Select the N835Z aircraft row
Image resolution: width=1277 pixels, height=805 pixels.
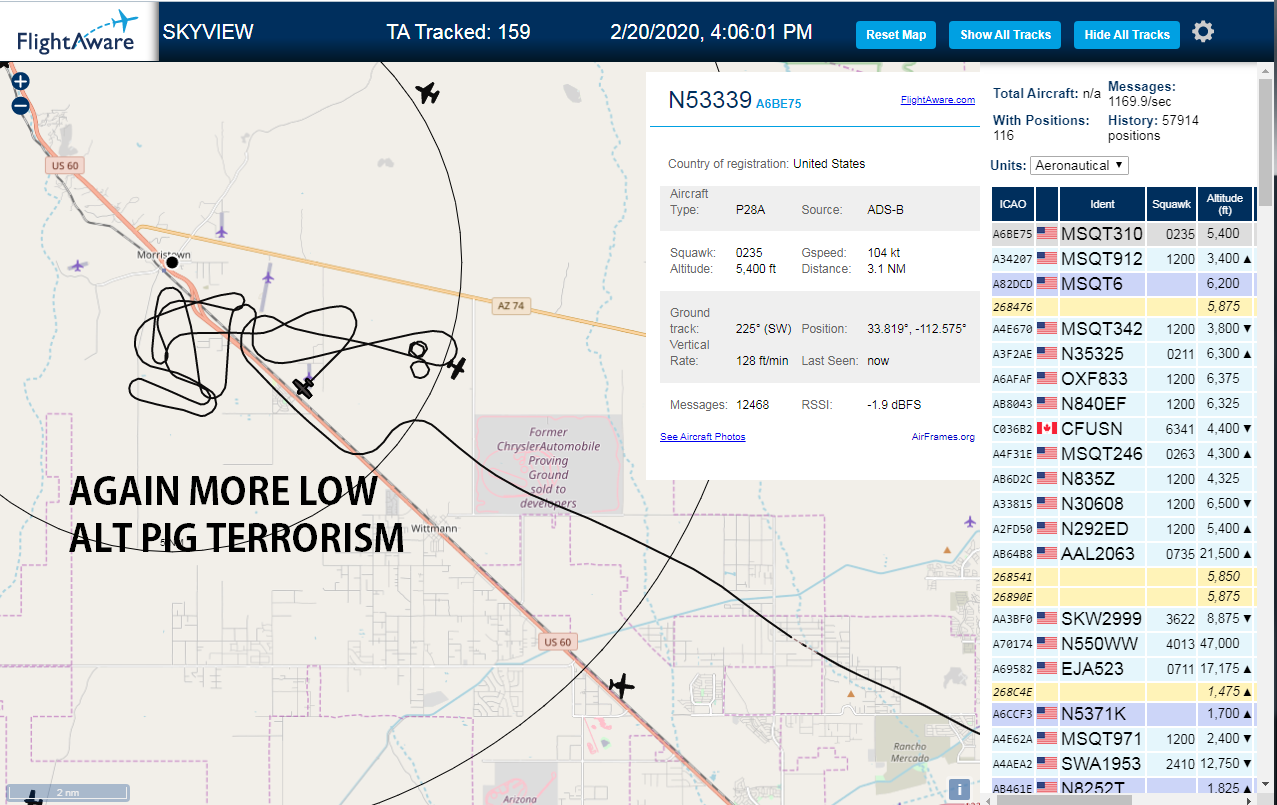(x=1122, y=478)
